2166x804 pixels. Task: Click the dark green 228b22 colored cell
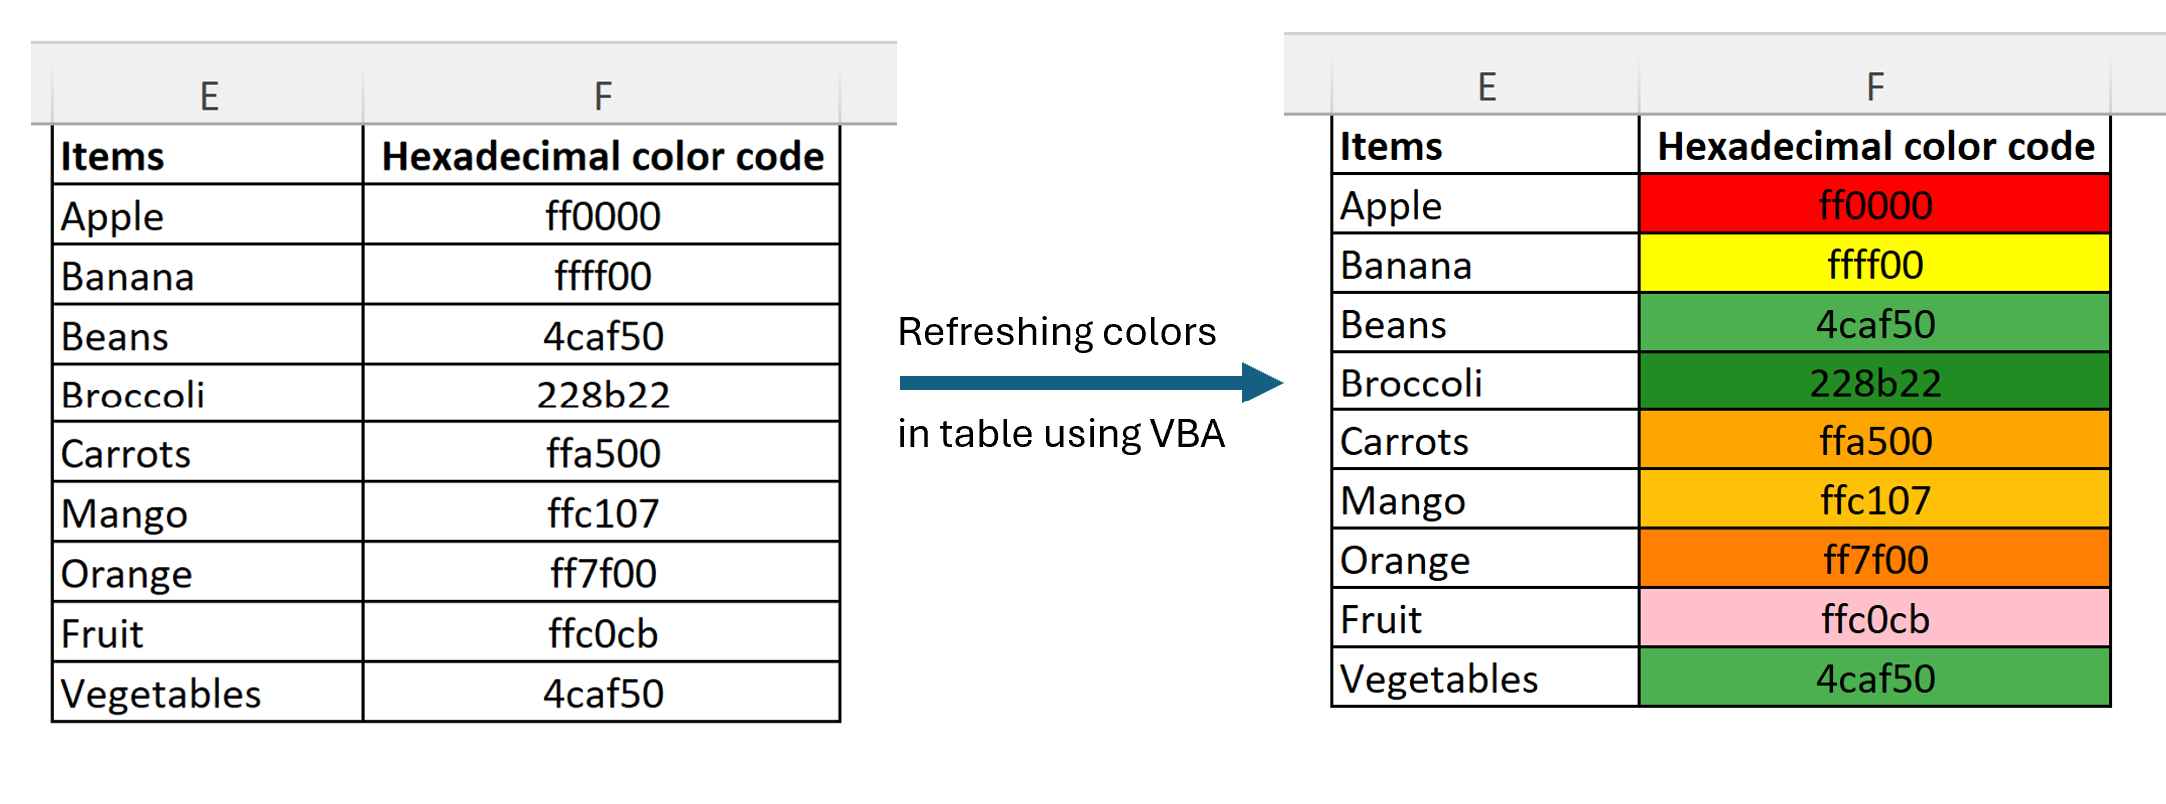[x=1874, y=383]
